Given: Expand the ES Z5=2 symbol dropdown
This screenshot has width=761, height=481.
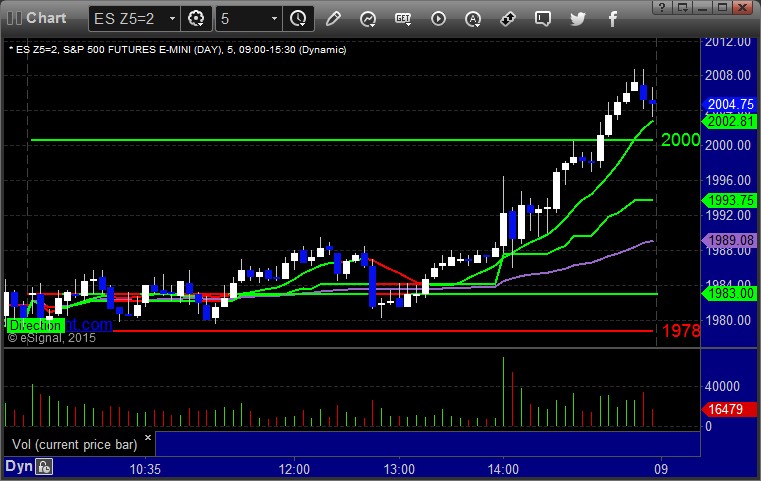Looking at the screenshot, I should (172, 18).
